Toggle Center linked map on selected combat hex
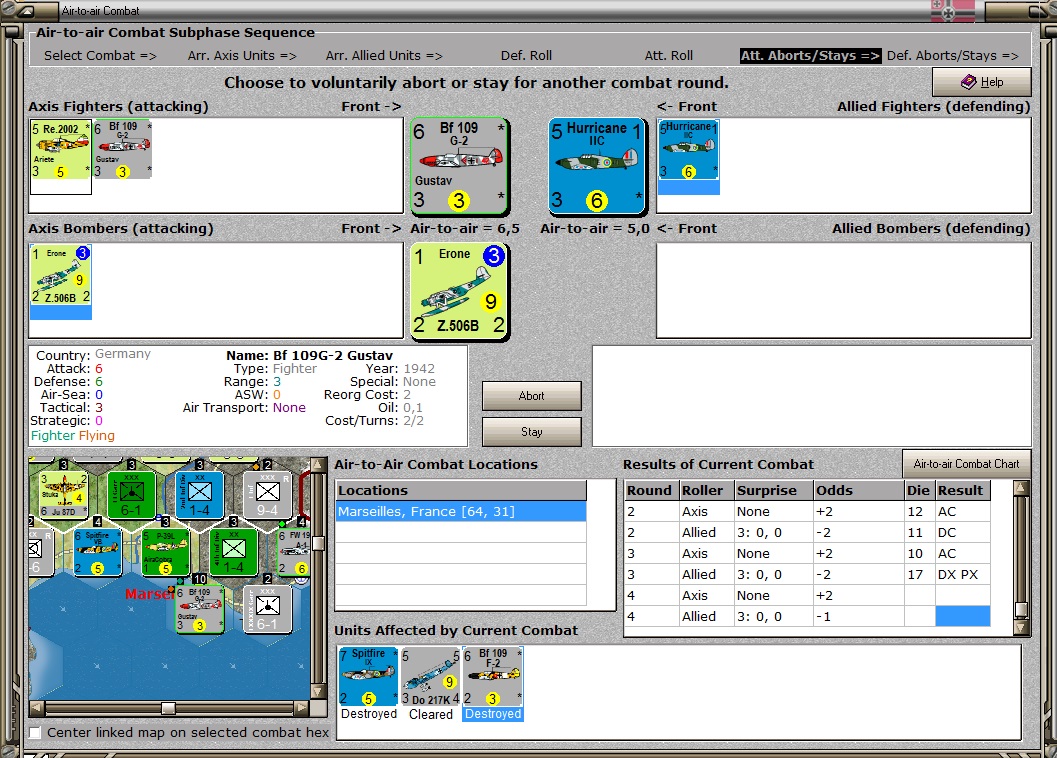The image size is (1057, 758). pyautogui.click(x=35, y=732)
